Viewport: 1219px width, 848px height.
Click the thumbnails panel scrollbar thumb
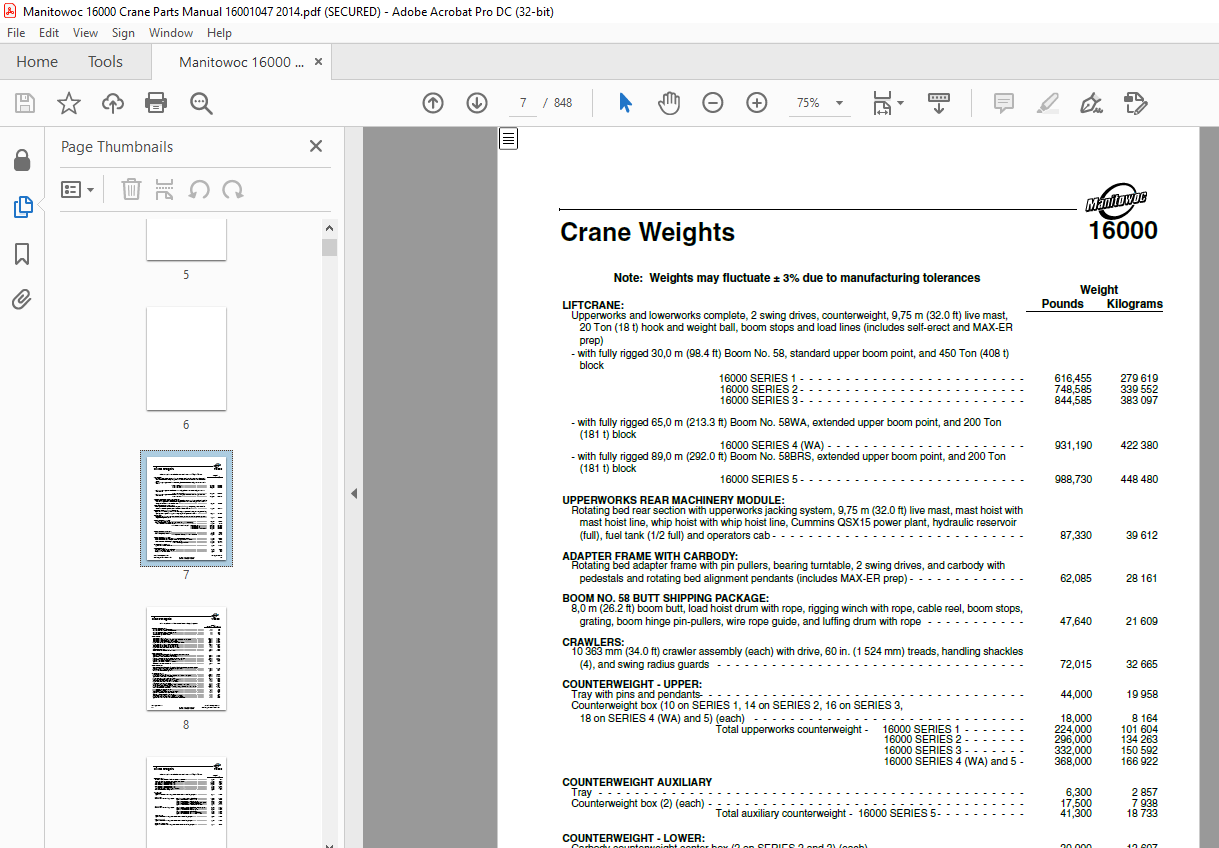click(x=329, y=247)
